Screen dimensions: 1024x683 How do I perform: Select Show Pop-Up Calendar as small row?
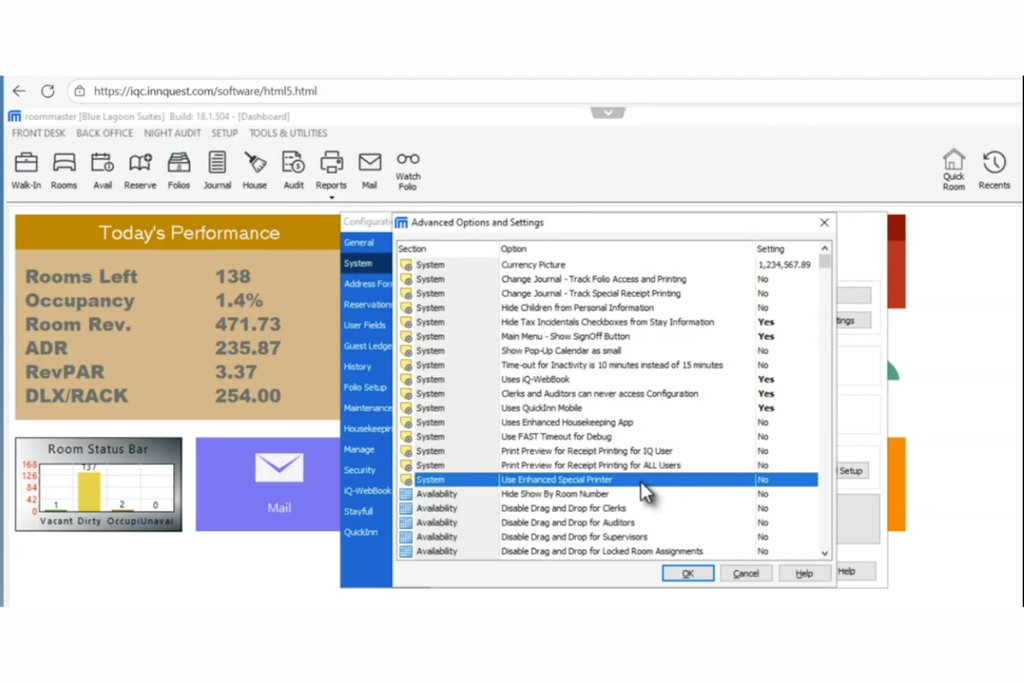pos(607,351)
